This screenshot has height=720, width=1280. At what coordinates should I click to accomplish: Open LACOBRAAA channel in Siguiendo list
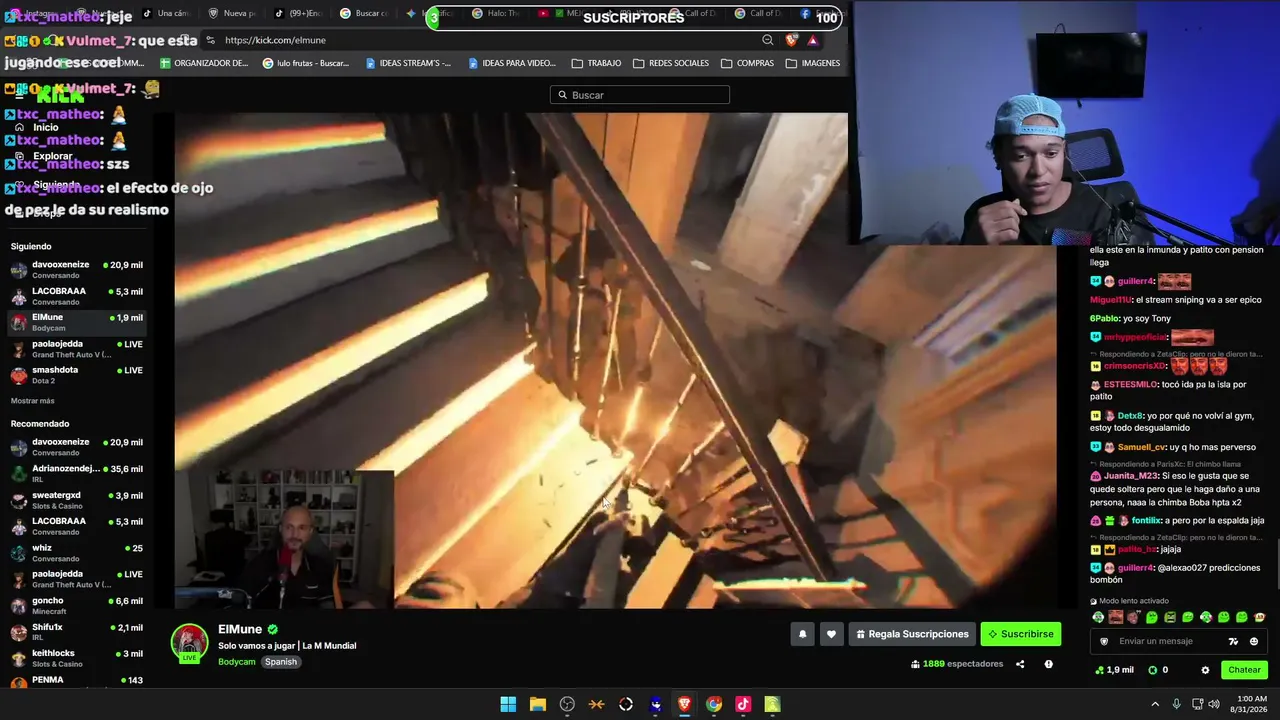tap(77, 296)
